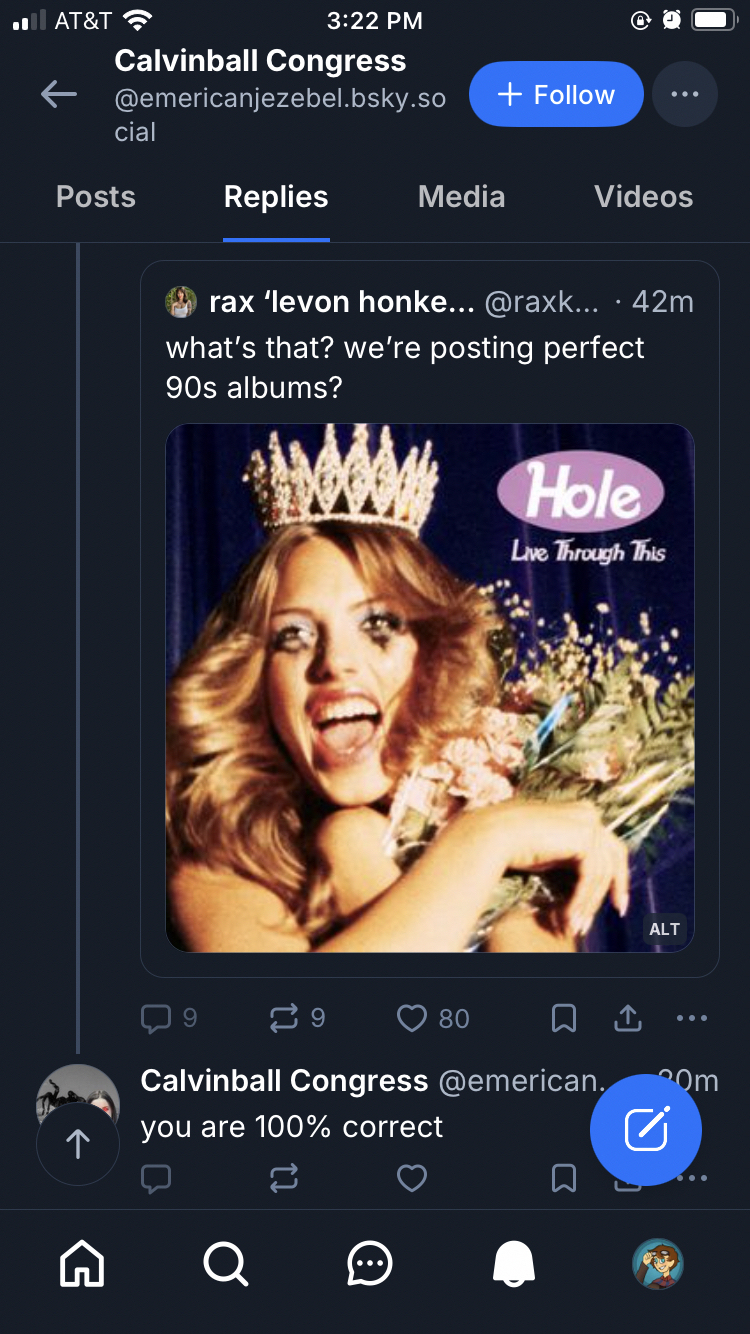Reply to rax's 90s albums post
The image size is (750, 1334).
click(157, 1018)
